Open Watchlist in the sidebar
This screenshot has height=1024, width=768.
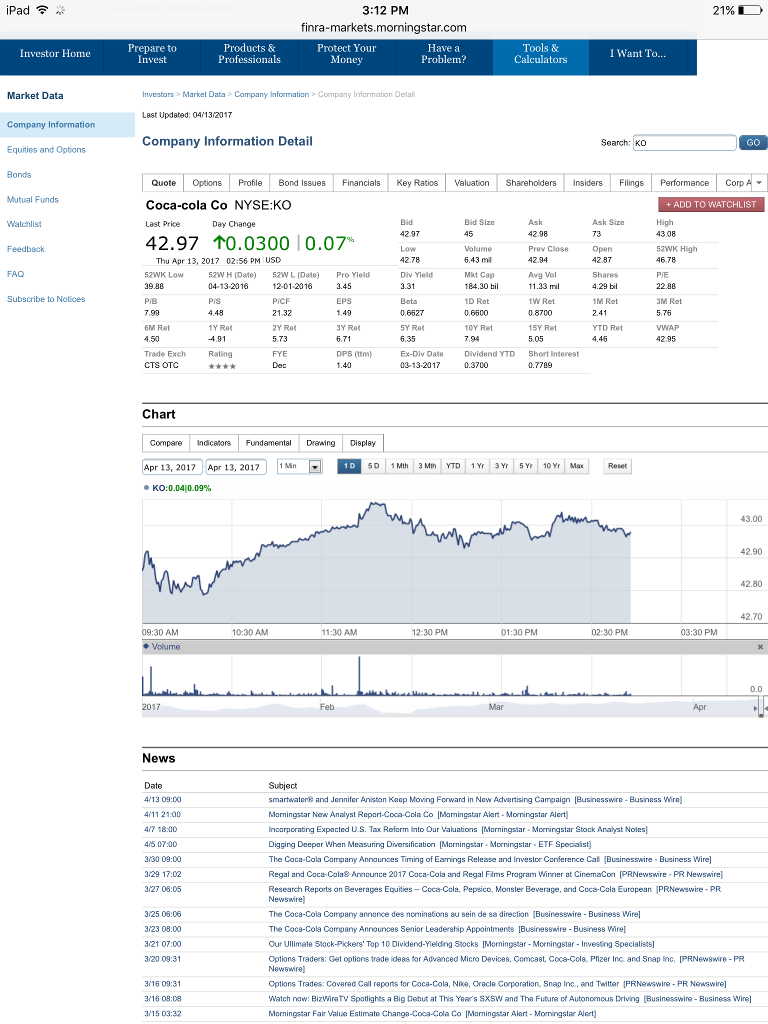point(24,224)
